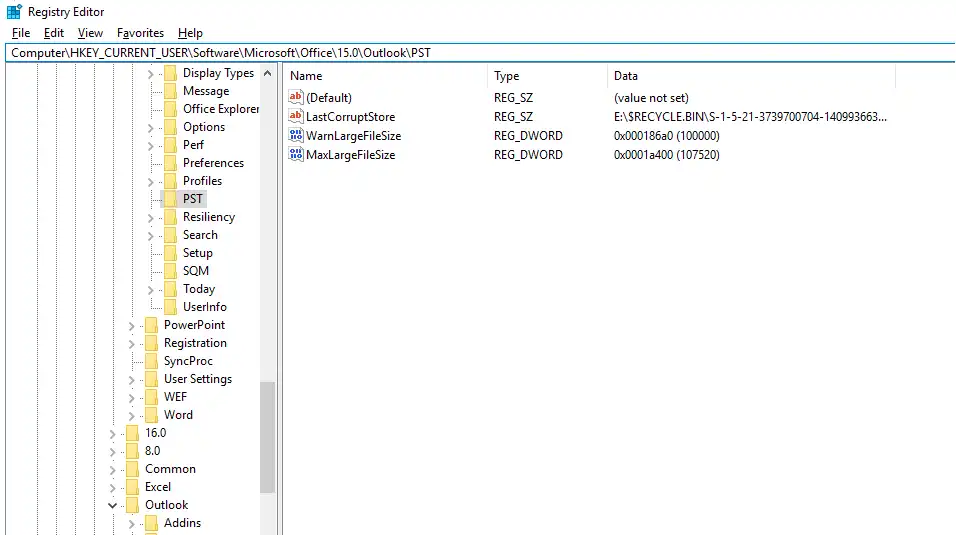Click the E:\$RECYCLE.BIN data value

[x=750, y=117]
